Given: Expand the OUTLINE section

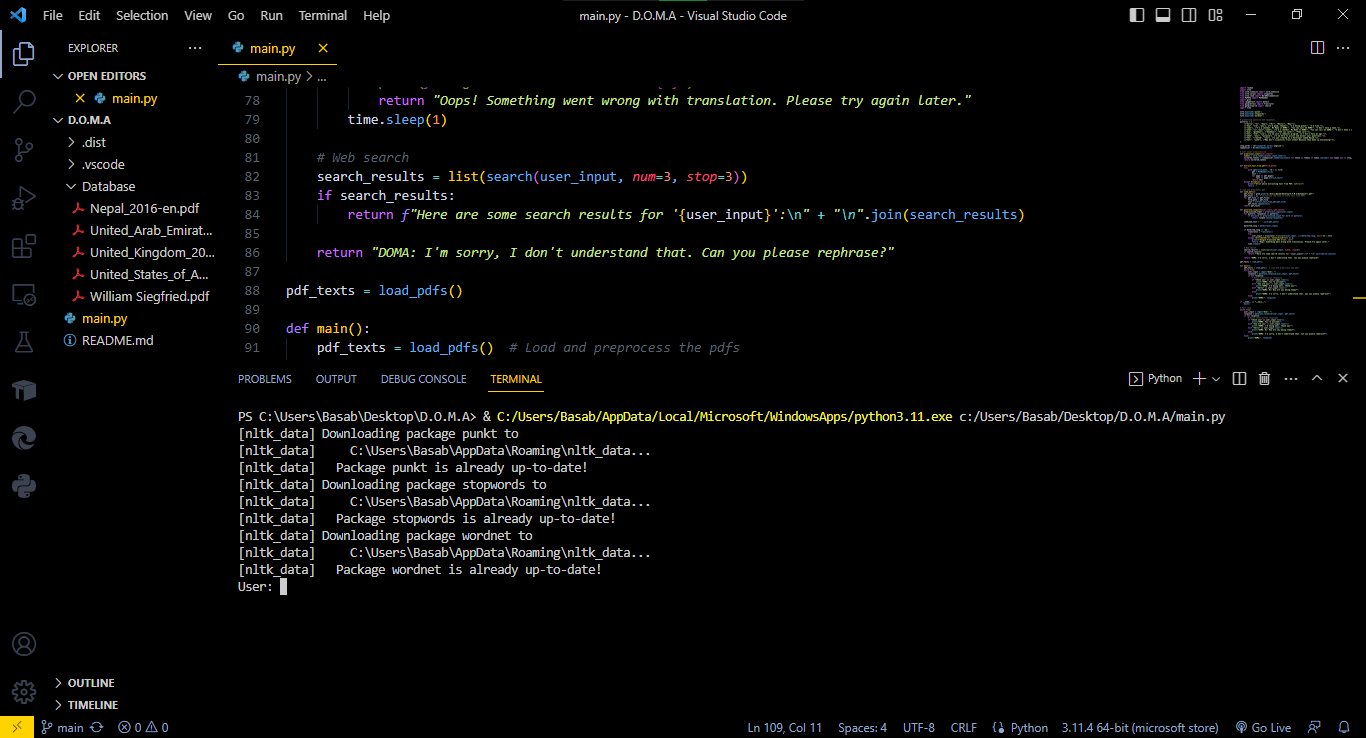Looking at the screenshot, I should coord(91,683).
